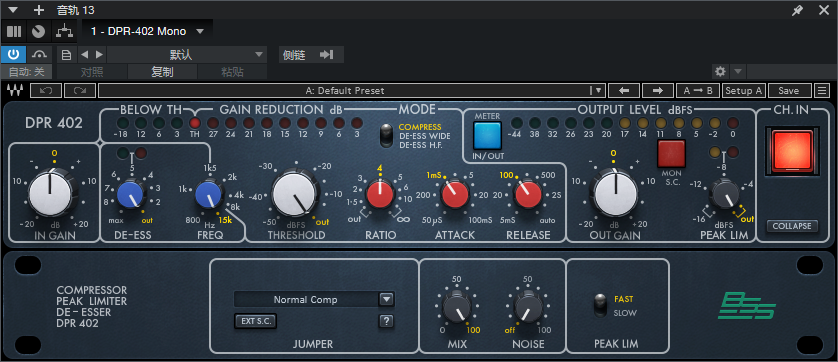The height and width of the screenshot is (362, 838).
Task: Click the Waves undo arrow
Action: (x=46, y=90)
